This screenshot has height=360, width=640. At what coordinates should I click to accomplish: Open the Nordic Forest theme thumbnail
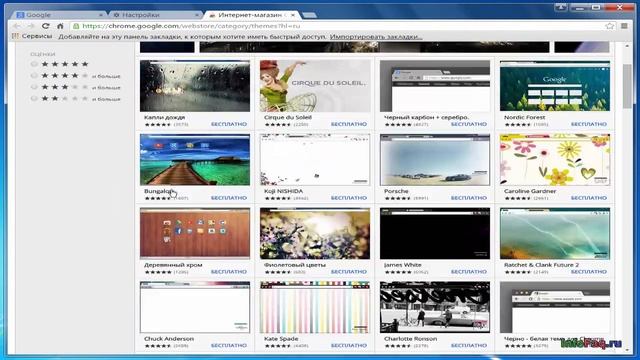click(x=555, y=86)
